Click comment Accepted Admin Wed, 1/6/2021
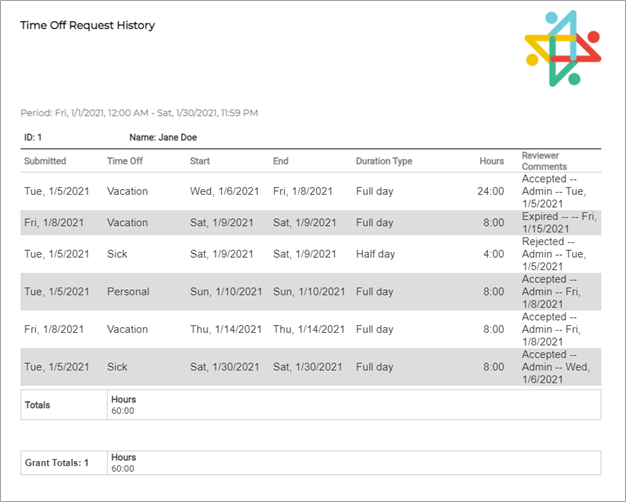Screen dimensions: 626x502 [556, 367]
